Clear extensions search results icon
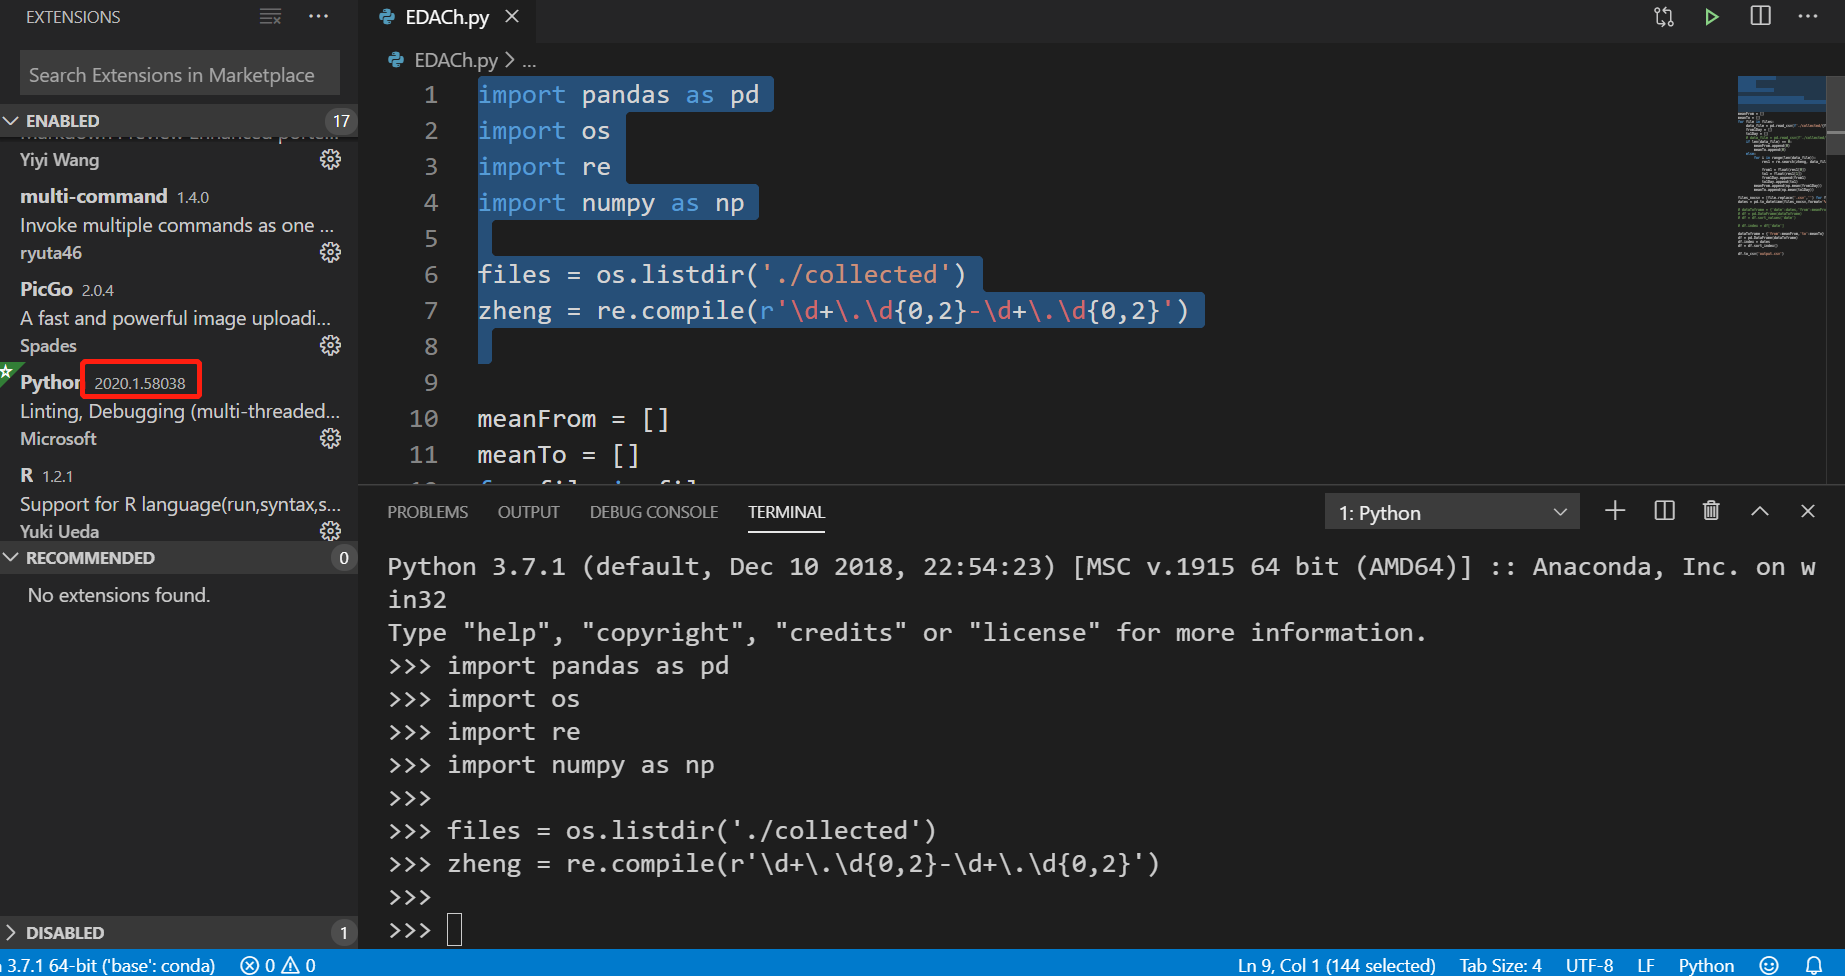 point(268,16)
